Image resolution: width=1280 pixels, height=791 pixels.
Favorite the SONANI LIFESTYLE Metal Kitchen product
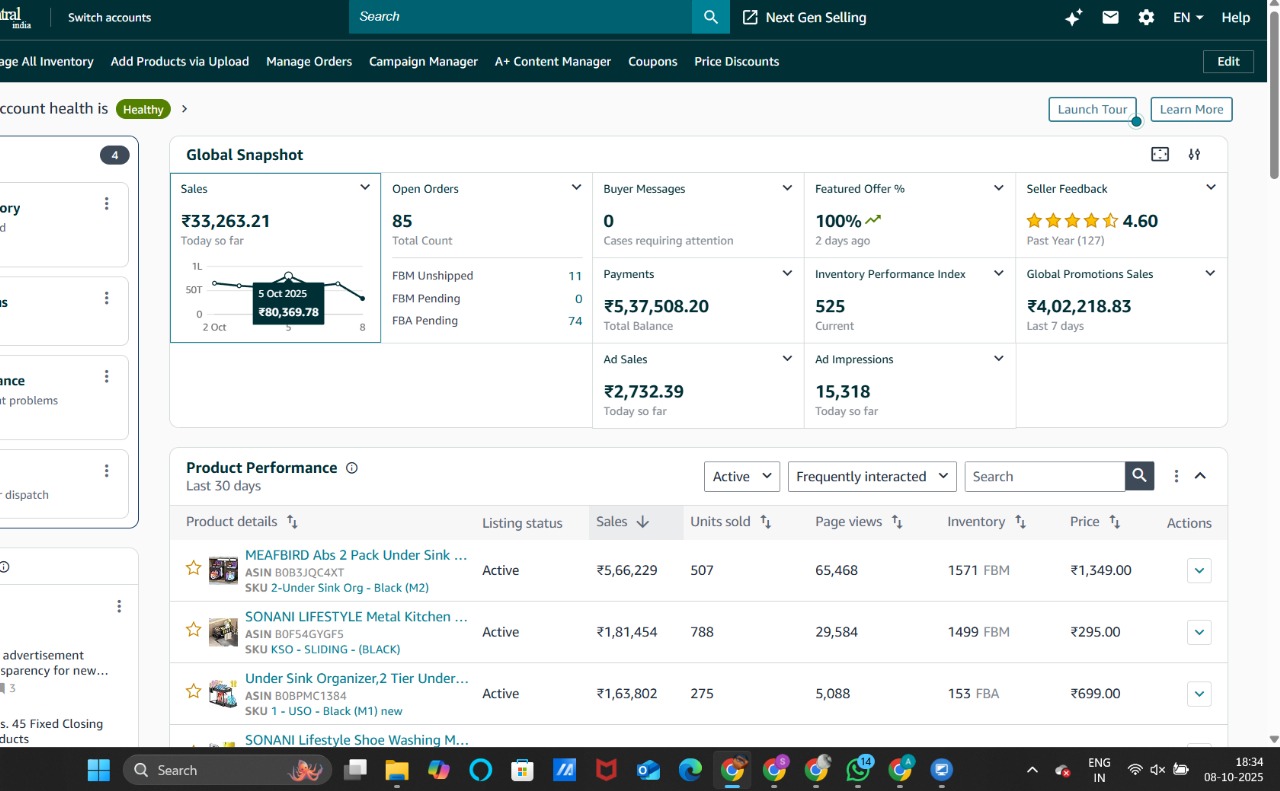point(194,630)
